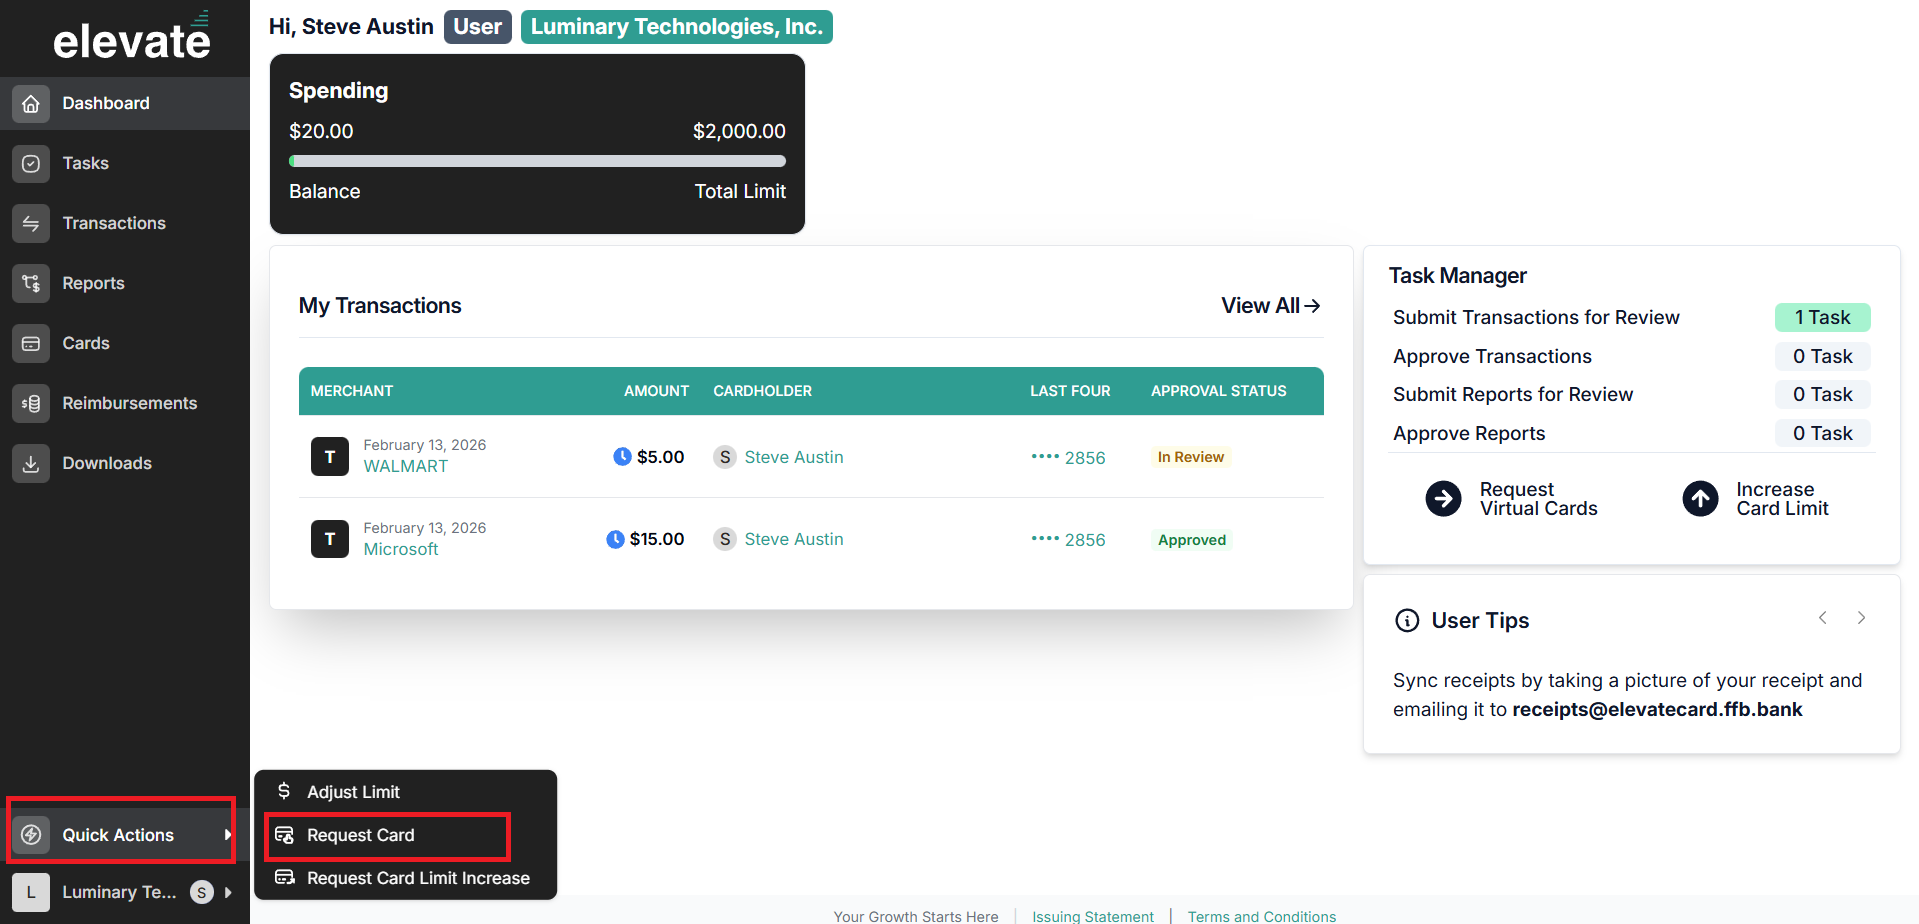1919x924 pixels.
Task: Click the 1 Task badge for Submit Transactions
Action: [1822, 318]
